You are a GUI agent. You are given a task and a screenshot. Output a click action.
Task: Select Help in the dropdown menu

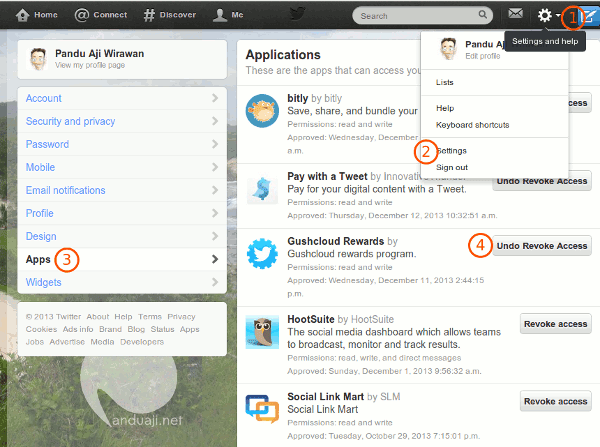coord(445,108)
